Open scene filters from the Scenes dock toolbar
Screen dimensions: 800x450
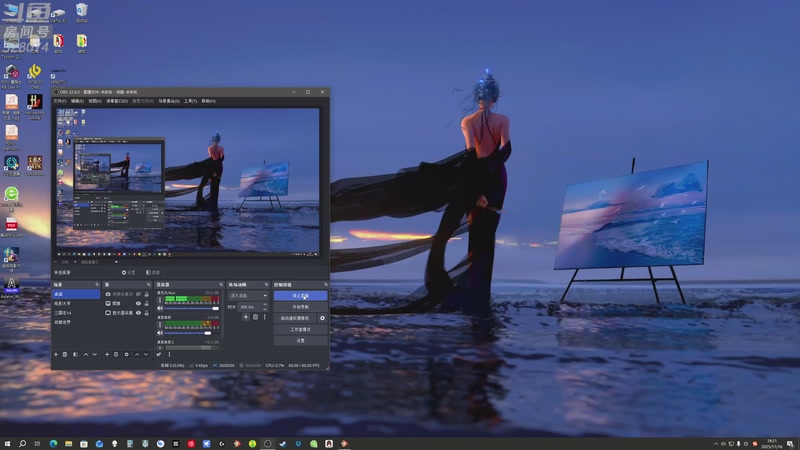[75, 354]
